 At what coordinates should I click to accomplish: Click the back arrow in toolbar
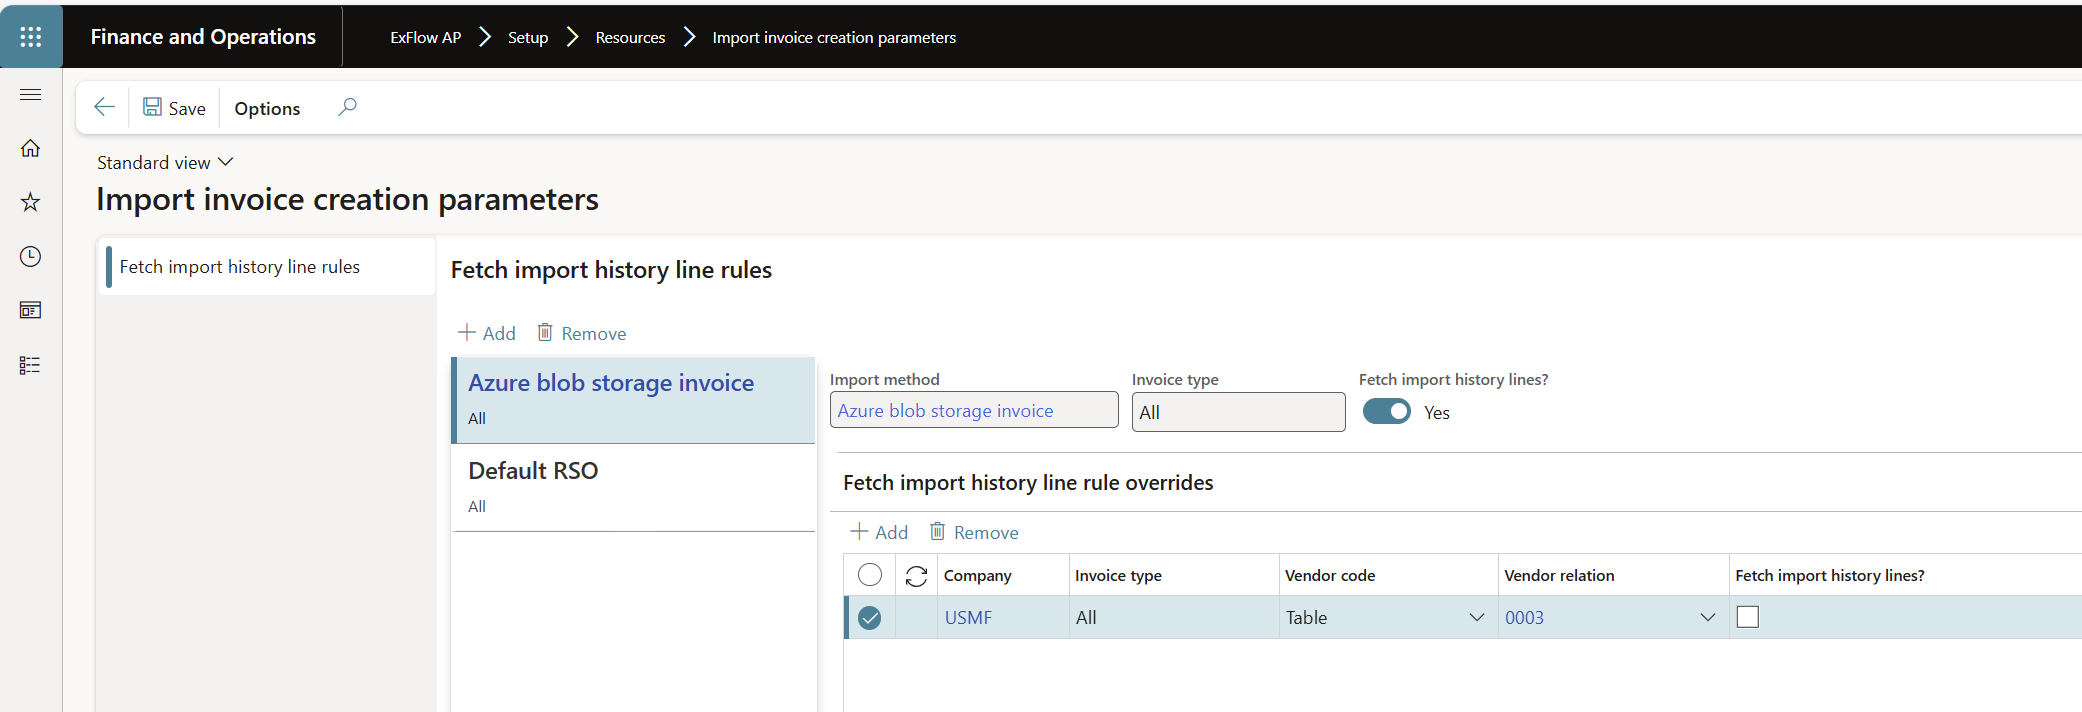click(x=104, y=107)
